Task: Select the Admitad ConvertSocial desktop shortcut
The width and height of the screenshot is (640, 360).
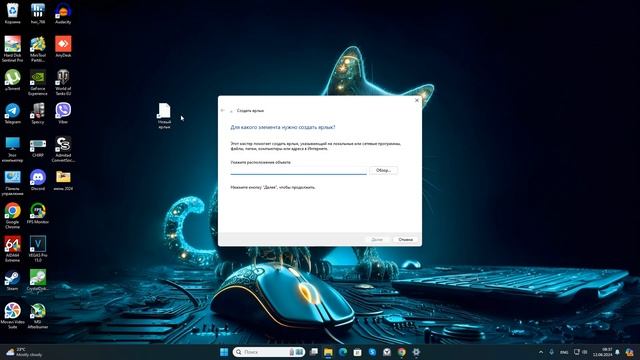Action: (x=63, y=149)
